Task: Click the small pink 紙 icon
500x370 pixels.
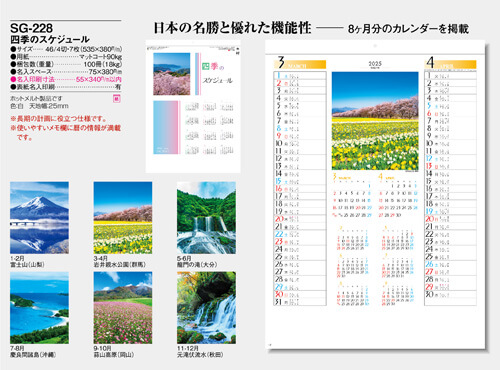Action: (117, 99)
